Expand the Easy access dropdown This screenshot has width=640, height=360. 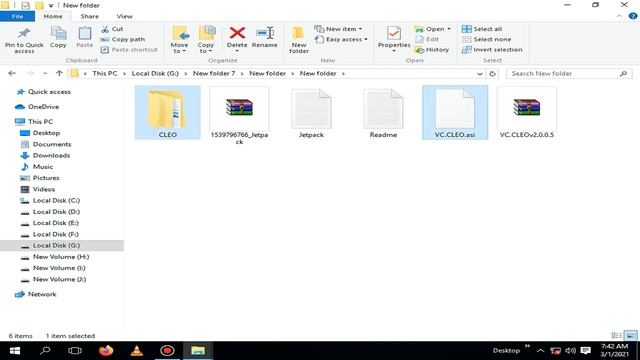tap(341, 39)
